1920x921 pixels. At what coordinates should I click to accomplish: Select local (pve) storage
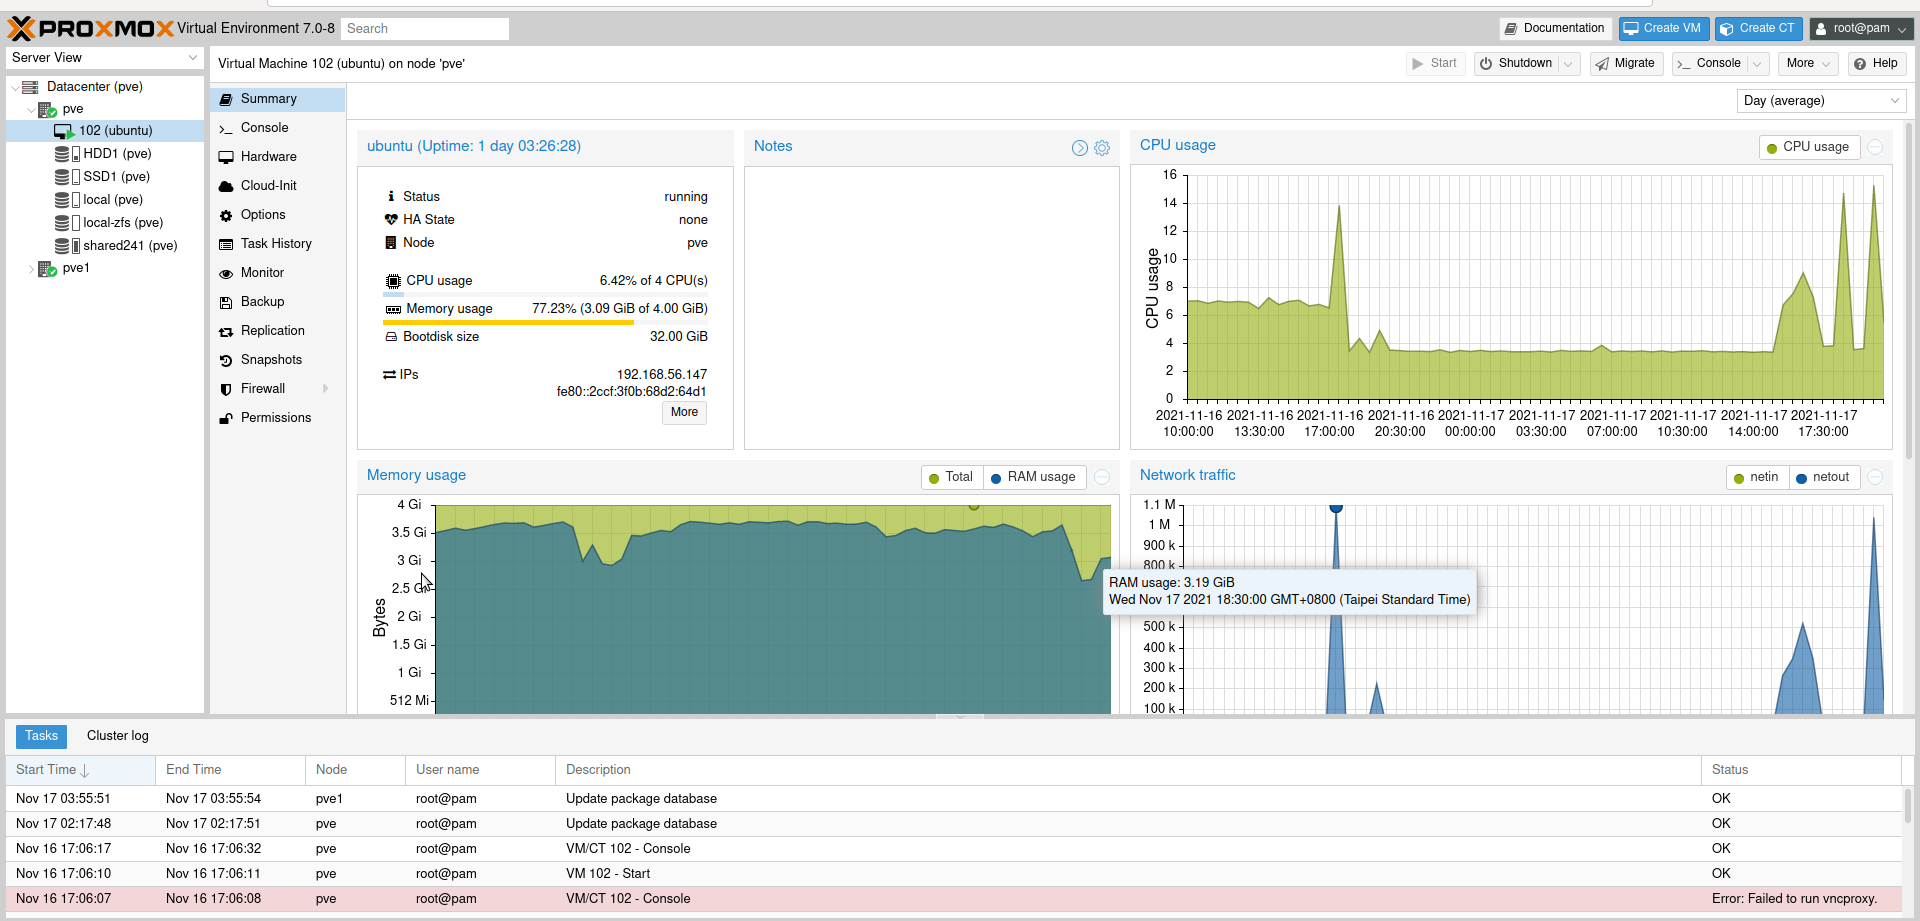pyautogui.click(x=113, y=200)
